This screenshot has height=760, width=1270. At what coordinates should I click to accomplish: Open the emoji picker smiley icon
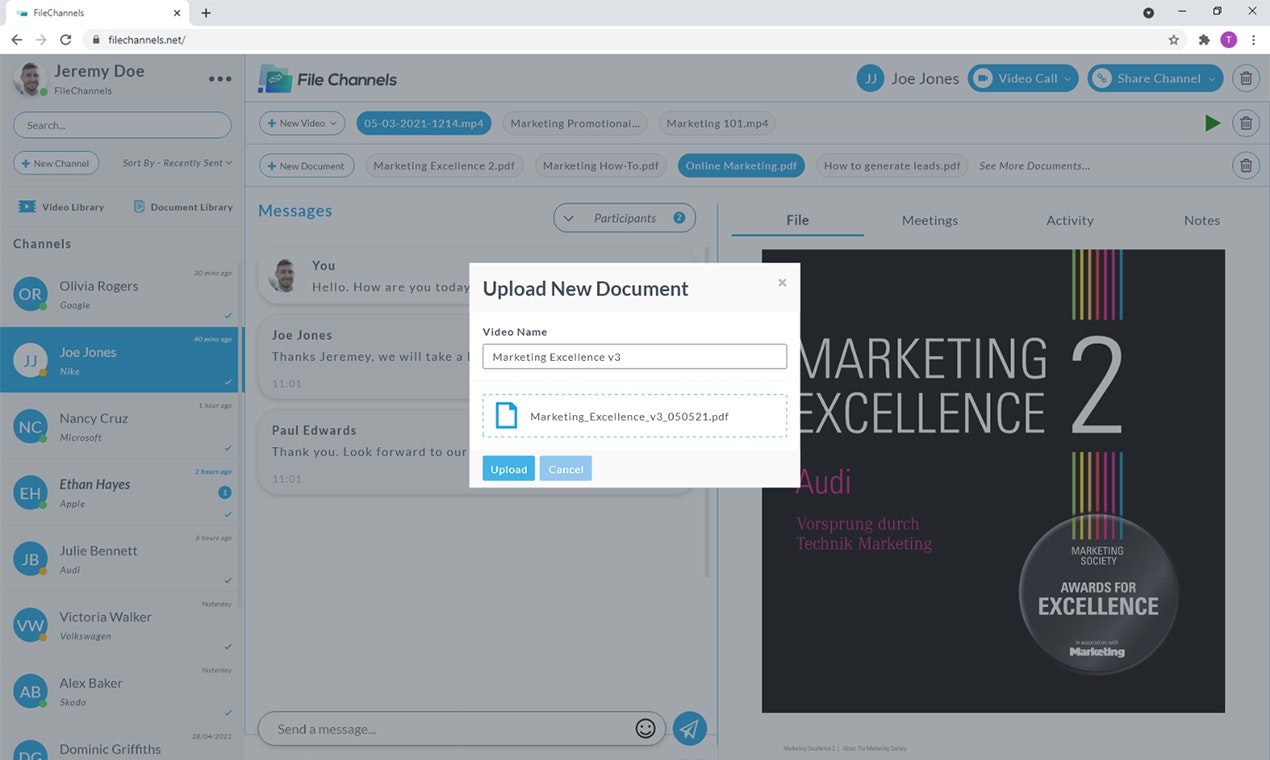[645, 729]
